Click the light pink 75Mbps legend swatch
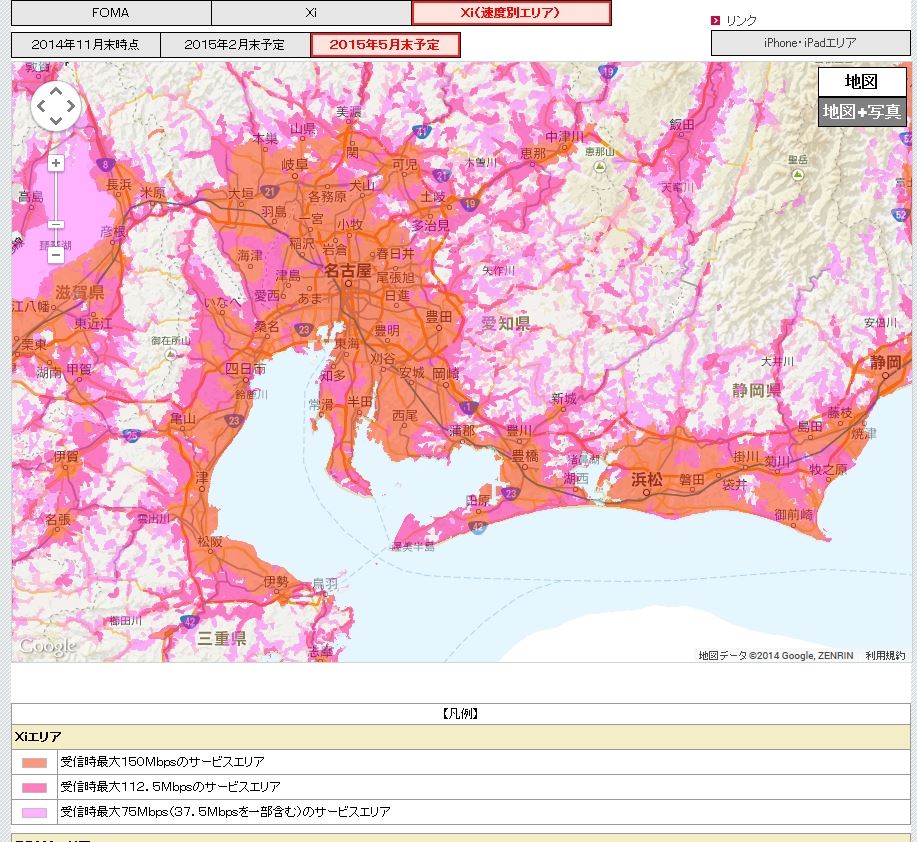The width and height of the screenshot is (917, 842). (34, 813)
